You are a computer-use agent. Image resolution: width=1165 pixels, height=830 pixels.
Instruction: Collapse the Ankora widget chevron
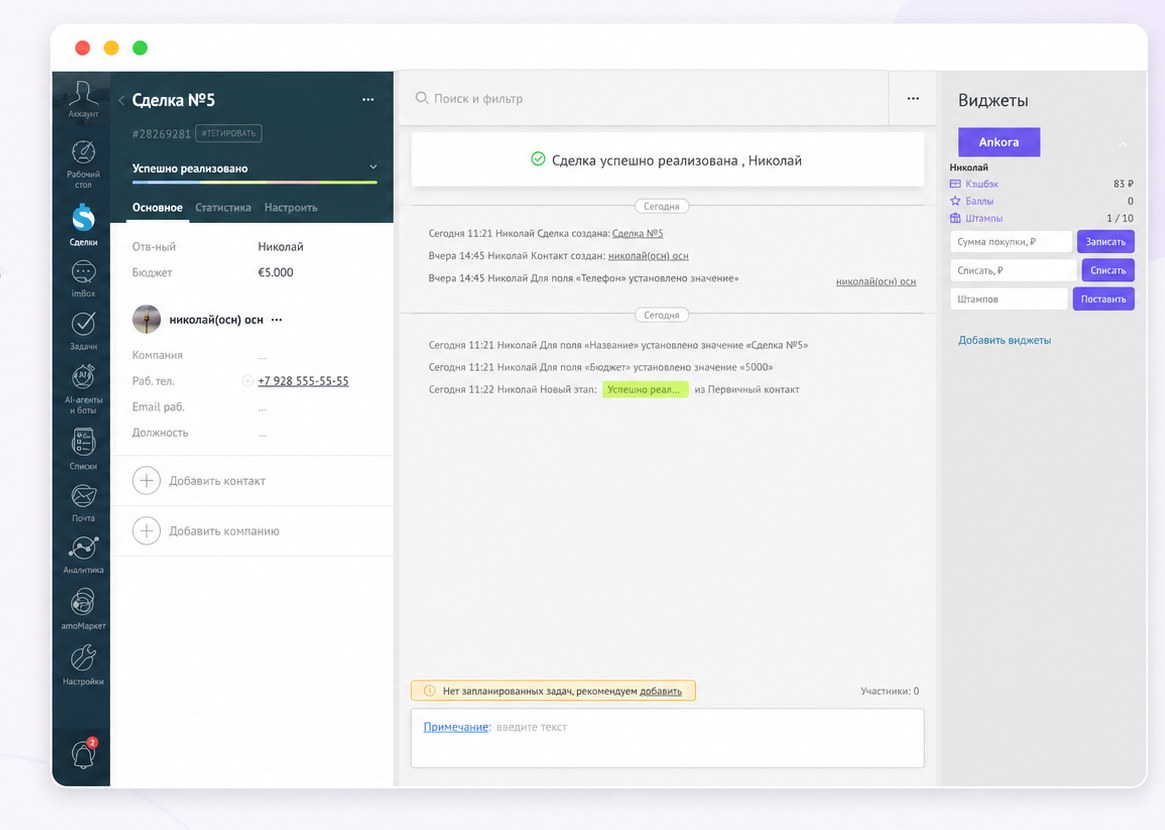coord(1123,144)
